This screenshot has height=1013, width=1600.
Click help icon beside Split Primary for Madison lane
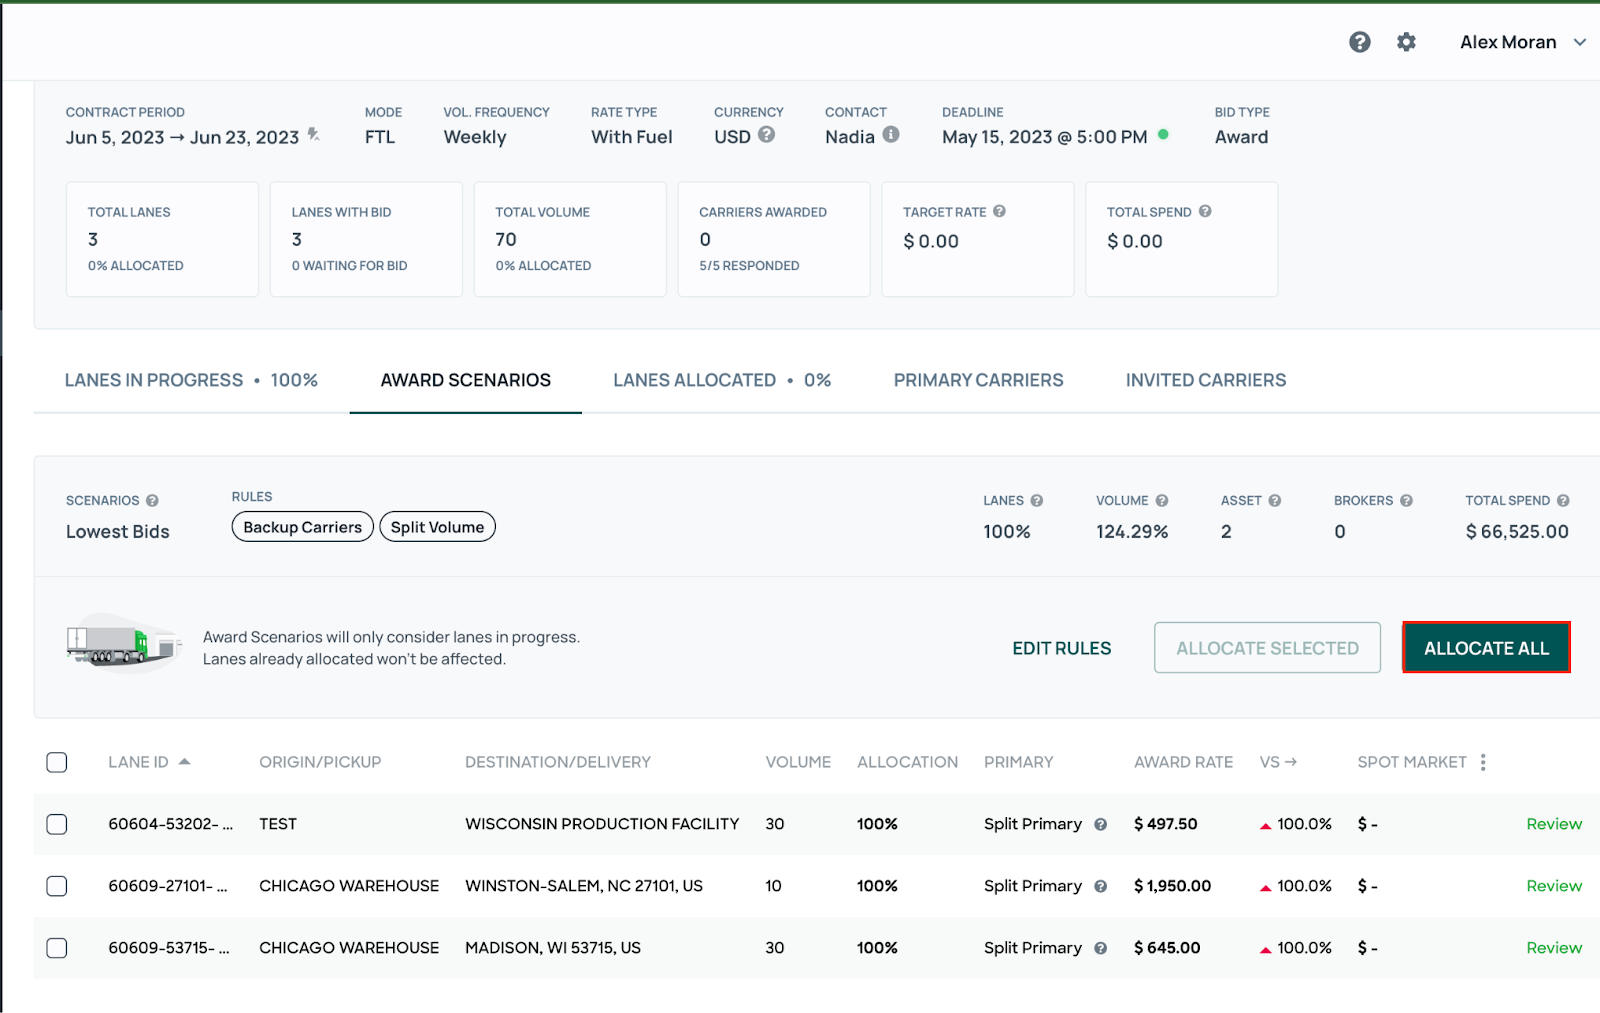pos(1100,948)
